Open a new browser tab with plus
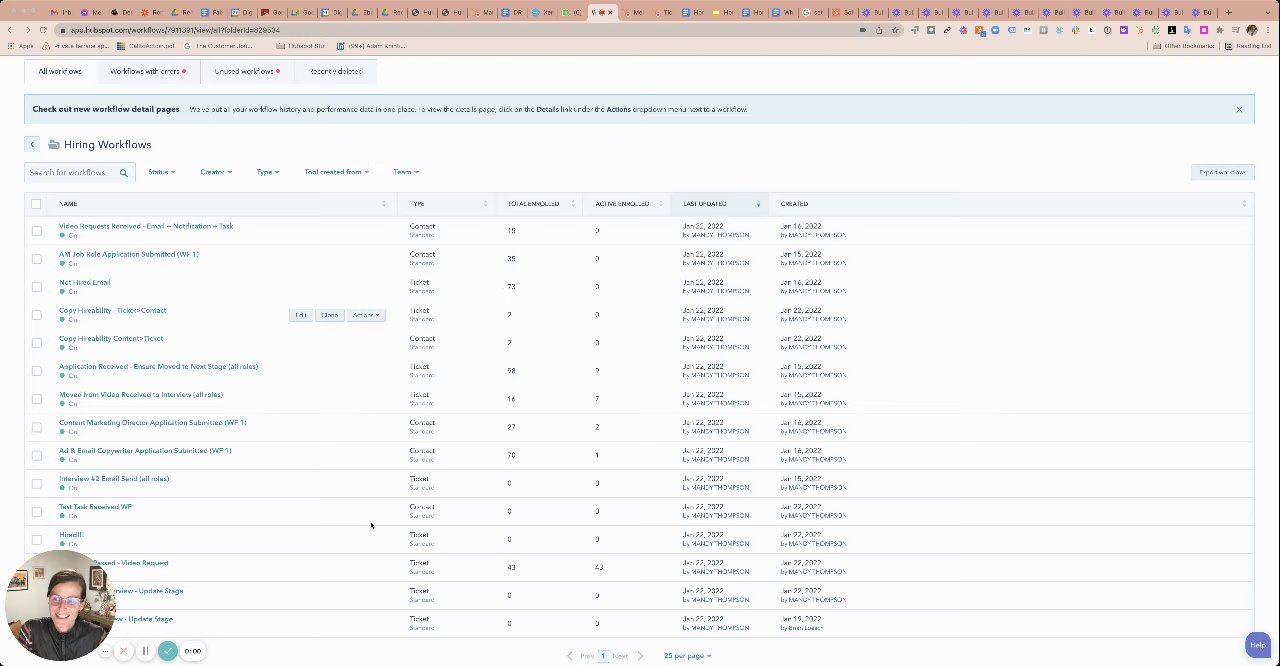 tap(1229, 12)
